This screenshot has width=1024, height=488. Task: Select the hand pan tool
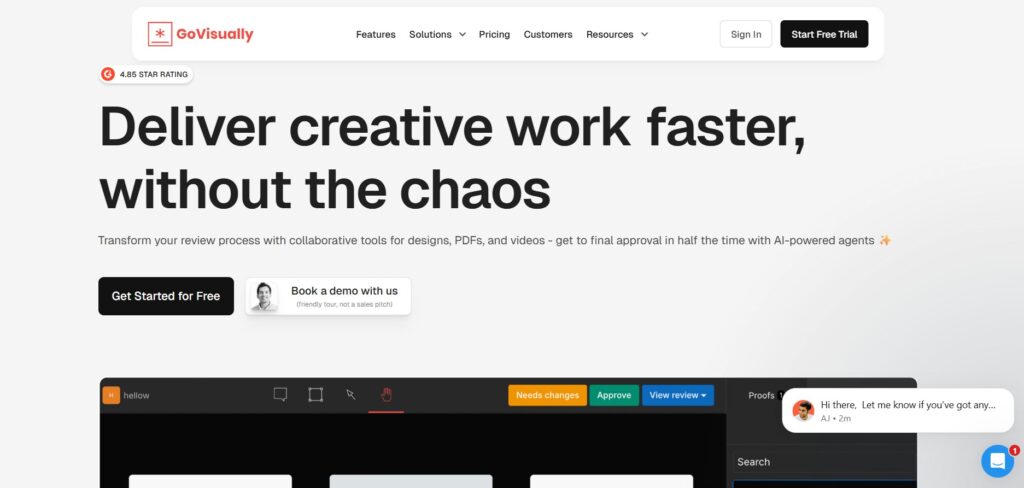(x=386, y=395)
